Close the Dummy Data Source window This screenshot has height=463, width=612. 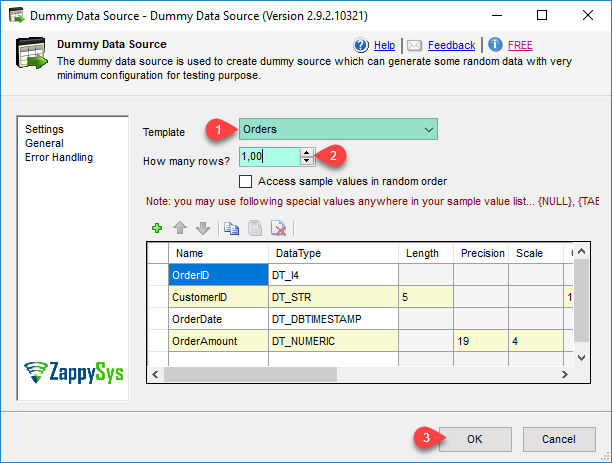click(588, 16)
